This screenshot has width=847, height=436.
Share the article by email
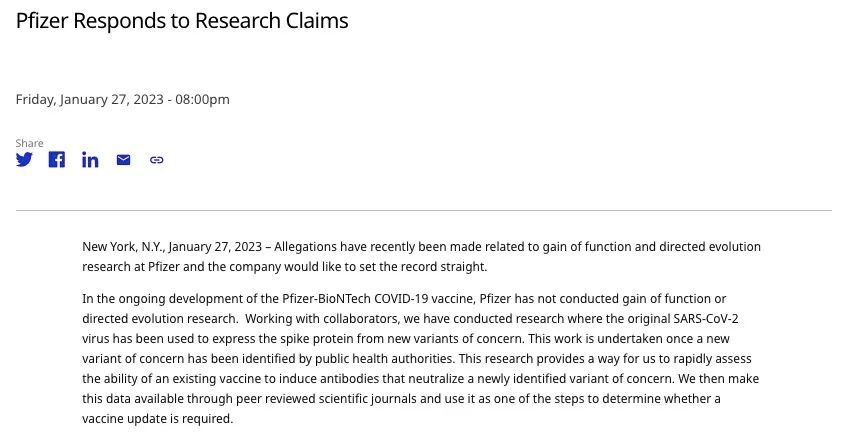coord(123,160)
